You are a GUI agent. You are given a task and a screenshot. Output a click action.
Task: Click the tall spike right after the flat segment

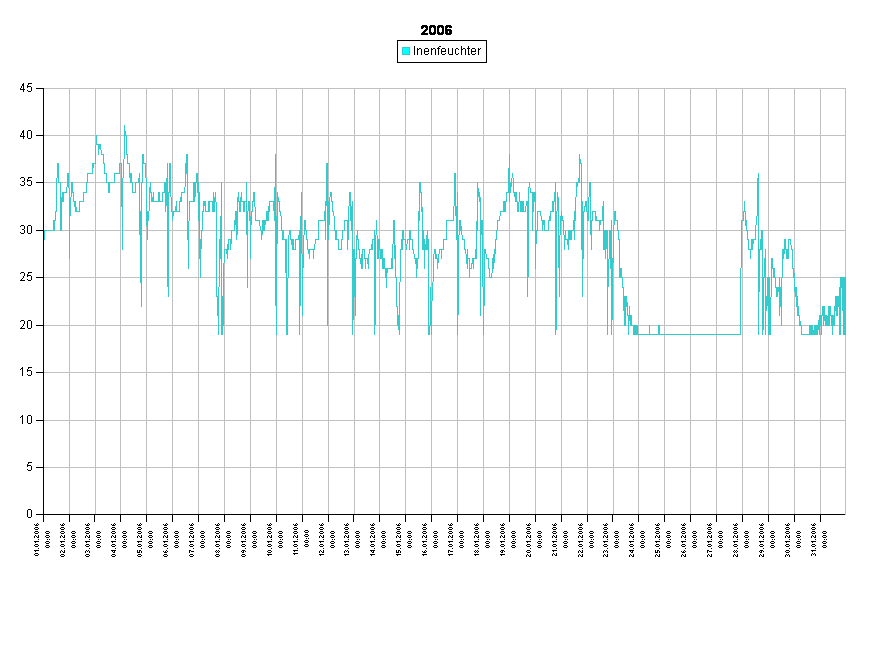pyautogui.click(x=758, y=175)
